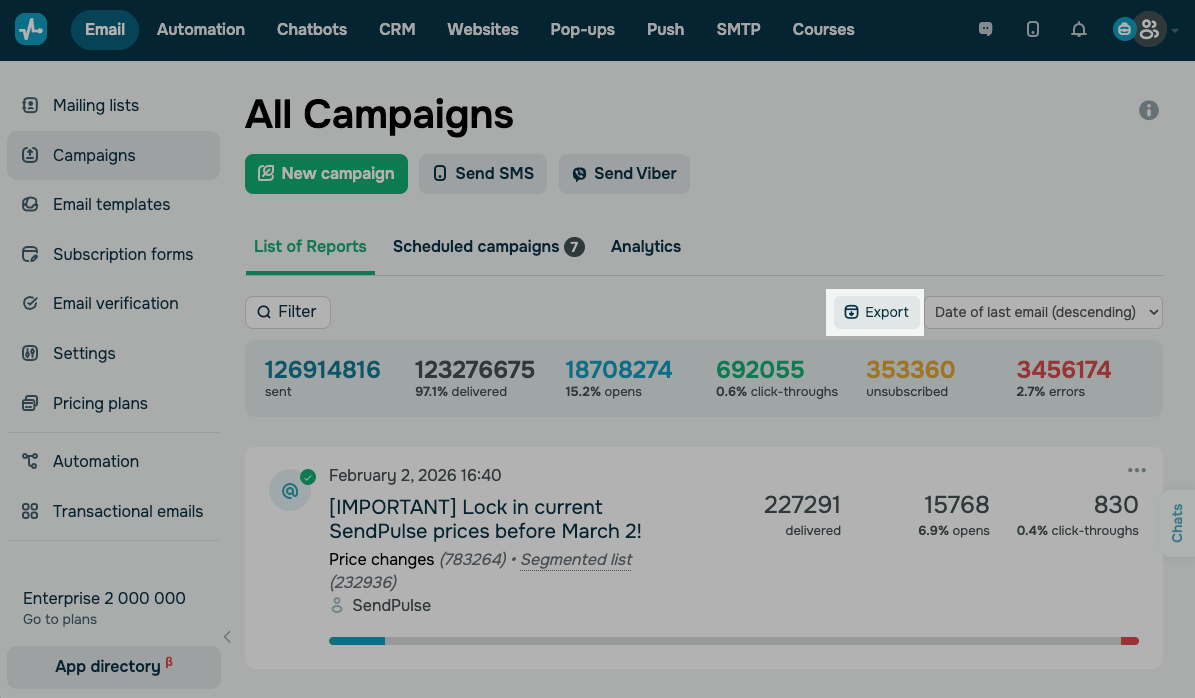This screenshot has height=698, width=1195.
Task: Collapse the left sidebar with chevron
Action: pos(227,637)
